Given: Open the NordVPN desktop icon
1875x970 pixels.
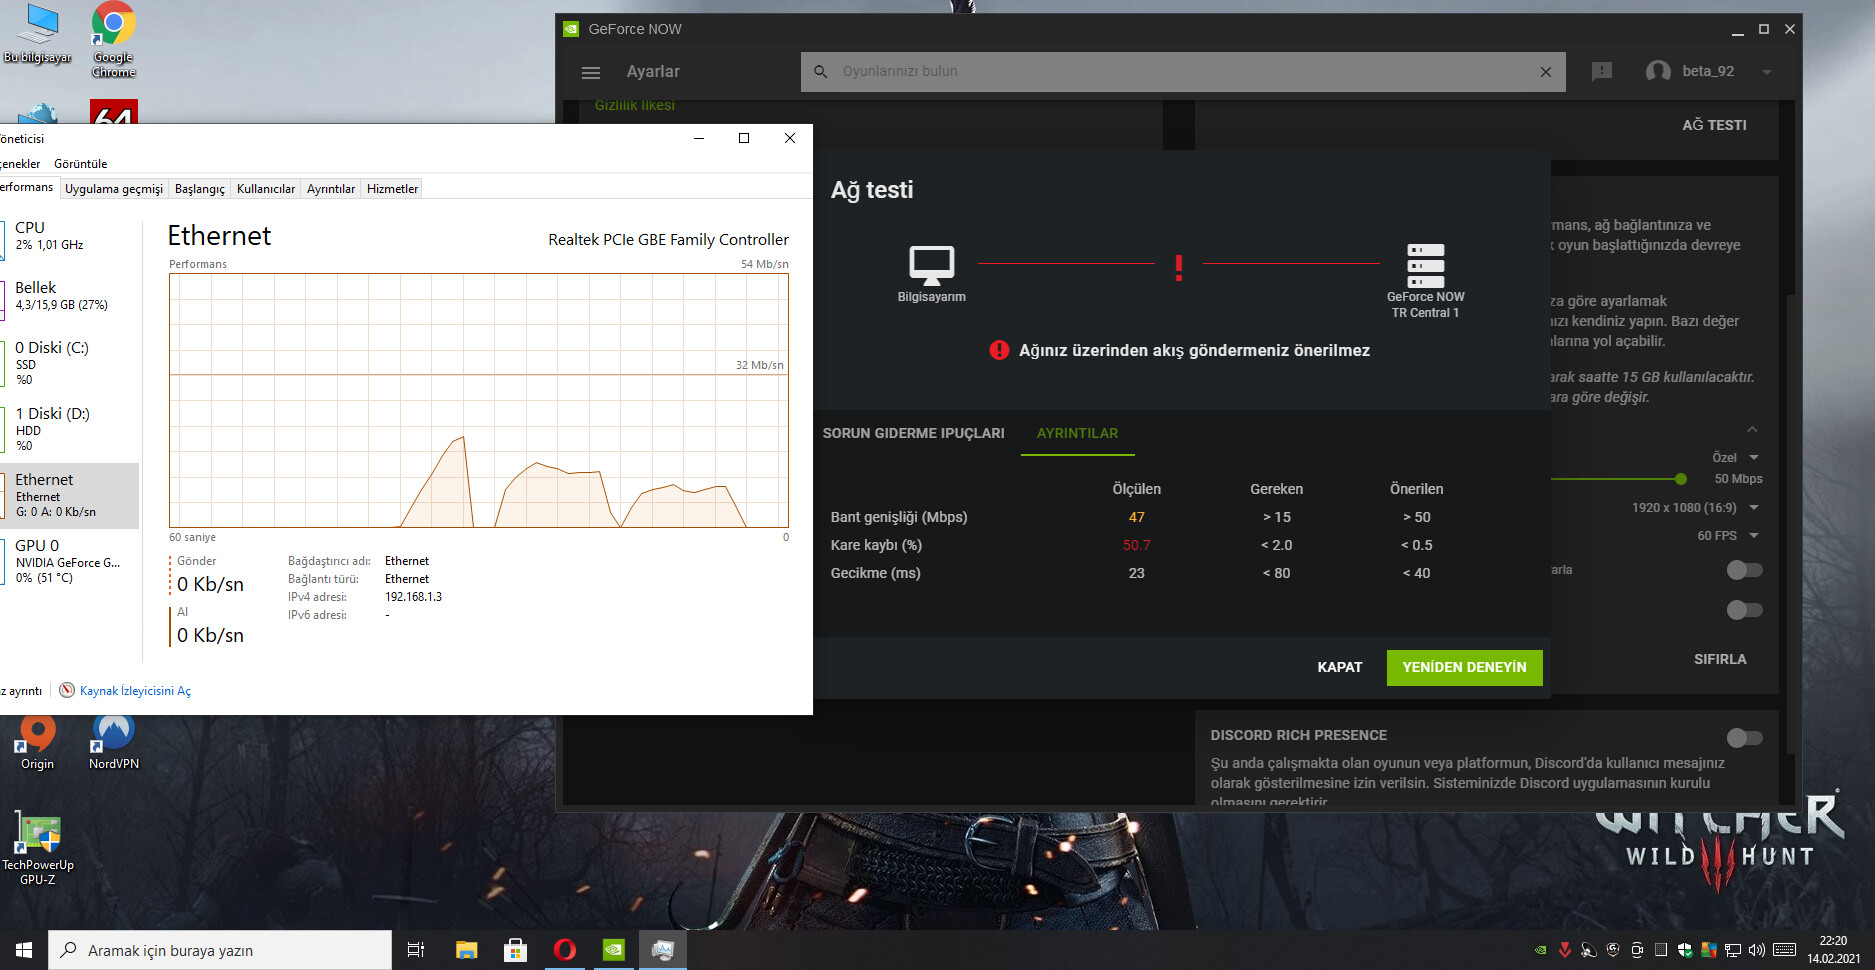Looking at the screenshot, I should pyautogui.click(x=114, y=742).
